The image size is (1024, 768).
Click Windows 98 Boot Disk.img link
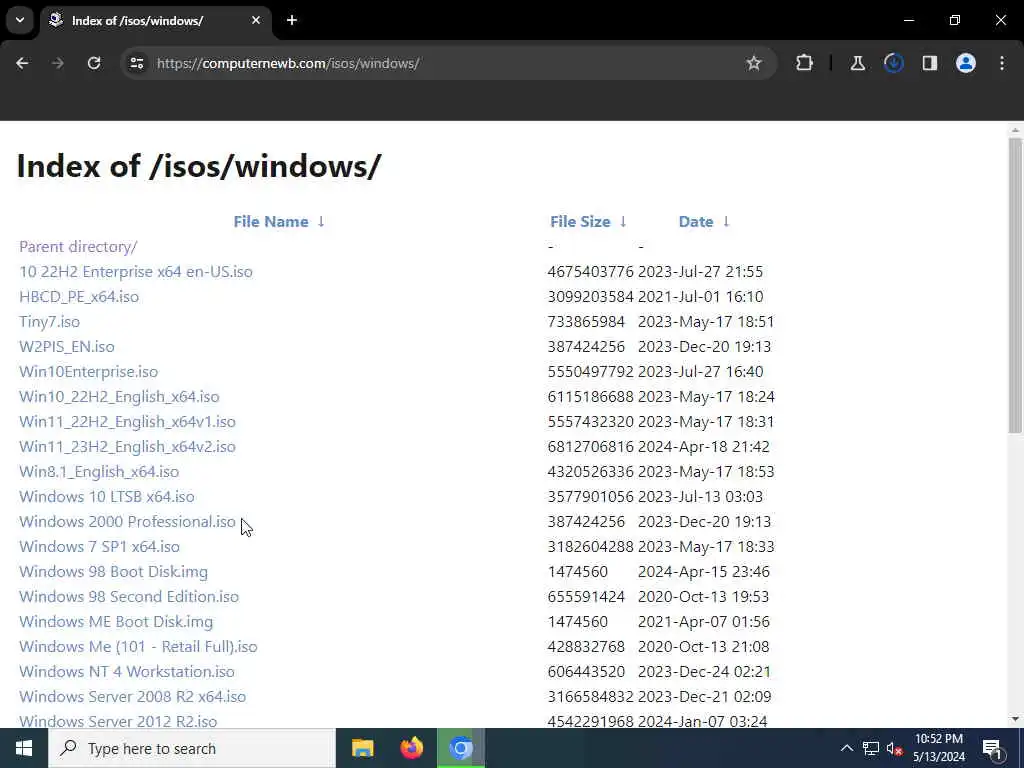(114, 571)
